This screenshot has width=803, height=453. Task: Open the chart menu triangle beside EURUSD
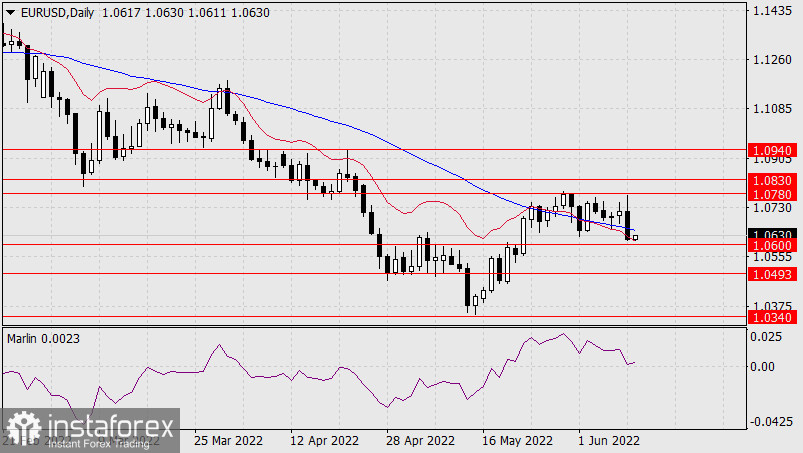tap(10, 13)
